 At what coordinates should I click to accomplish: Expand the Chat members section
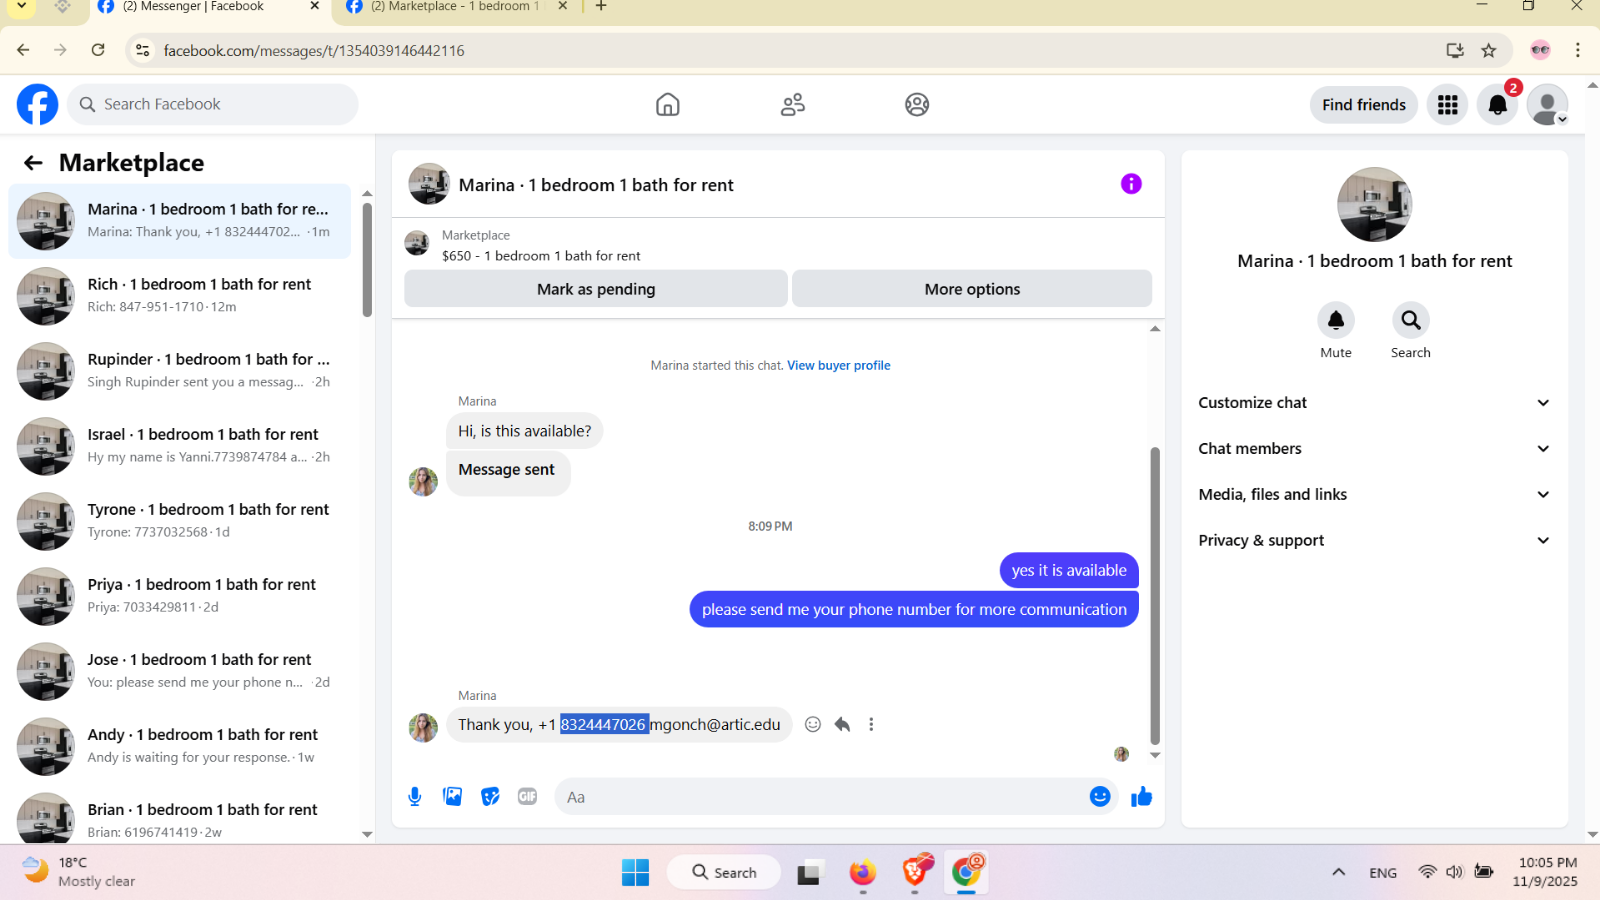pos(1375,449)
